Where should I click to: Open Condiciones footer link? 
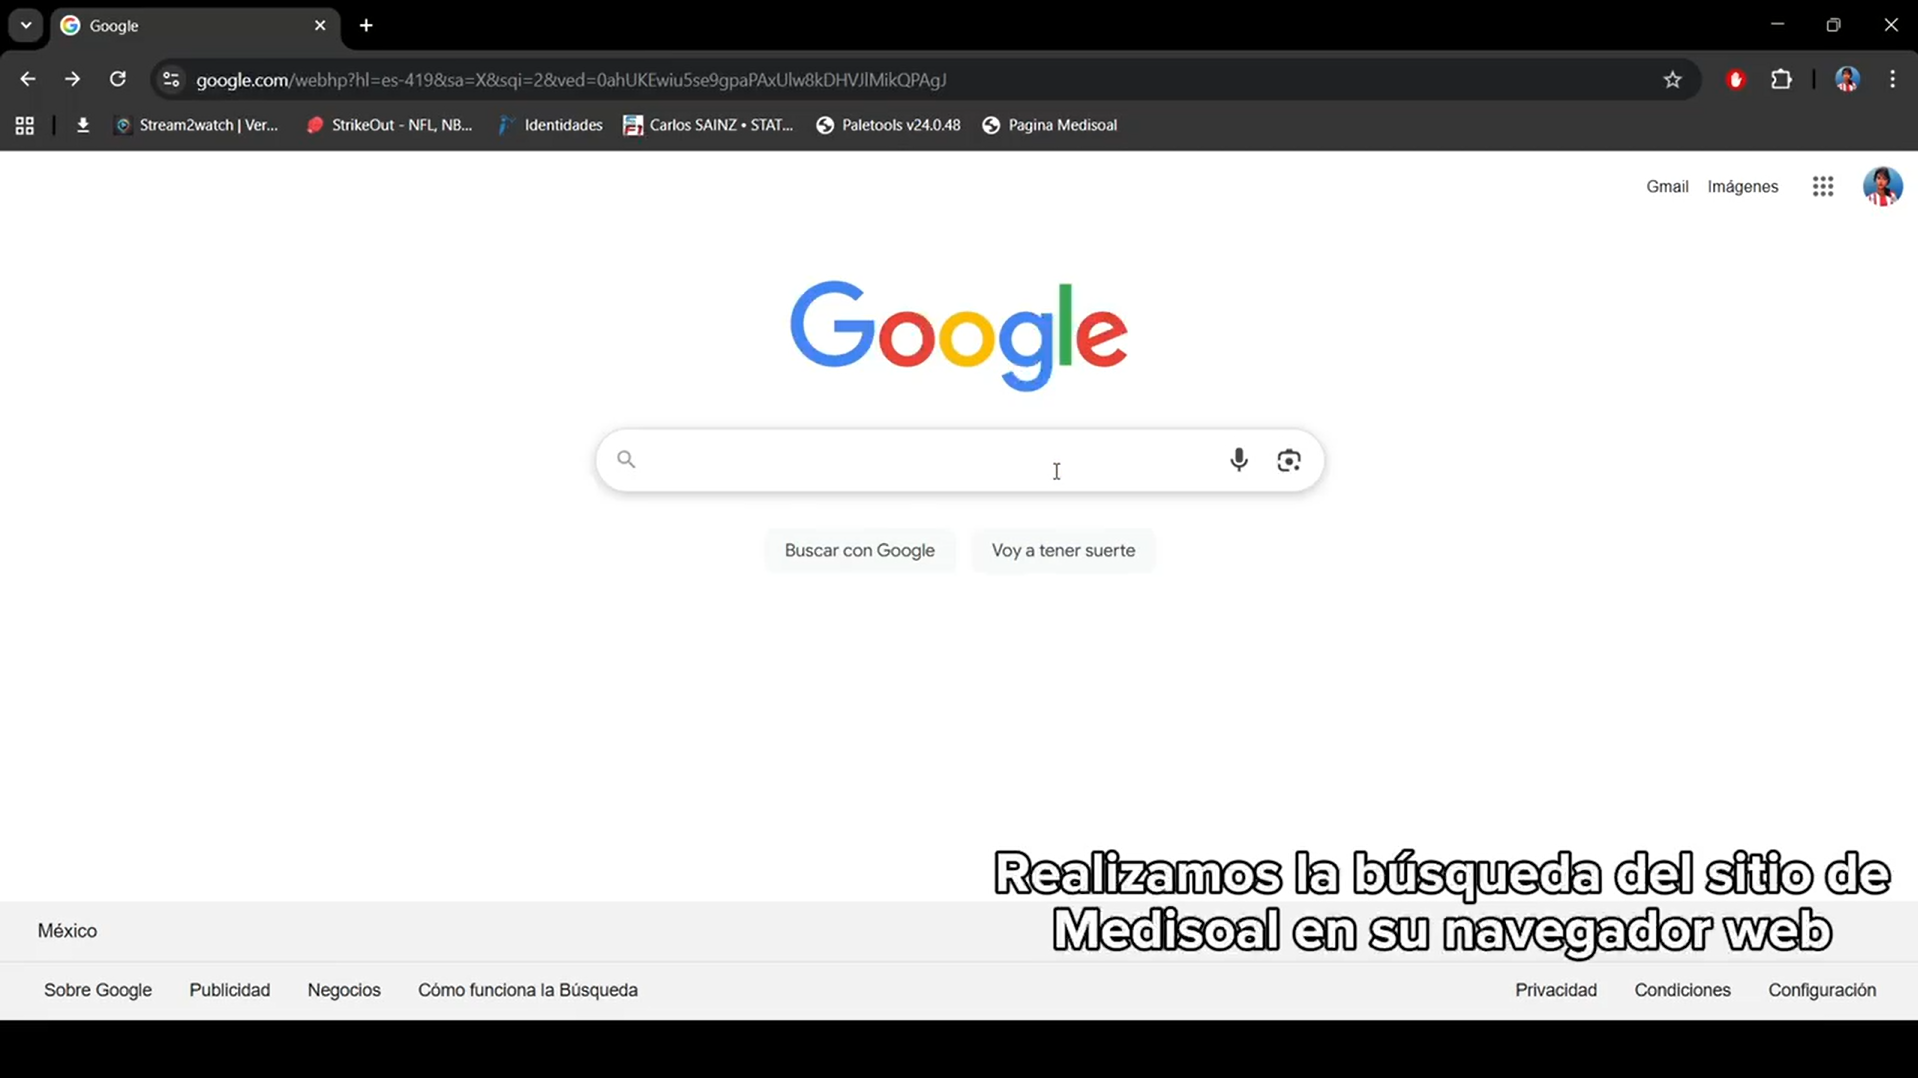pyautogui.click(x=1682, y=990)
